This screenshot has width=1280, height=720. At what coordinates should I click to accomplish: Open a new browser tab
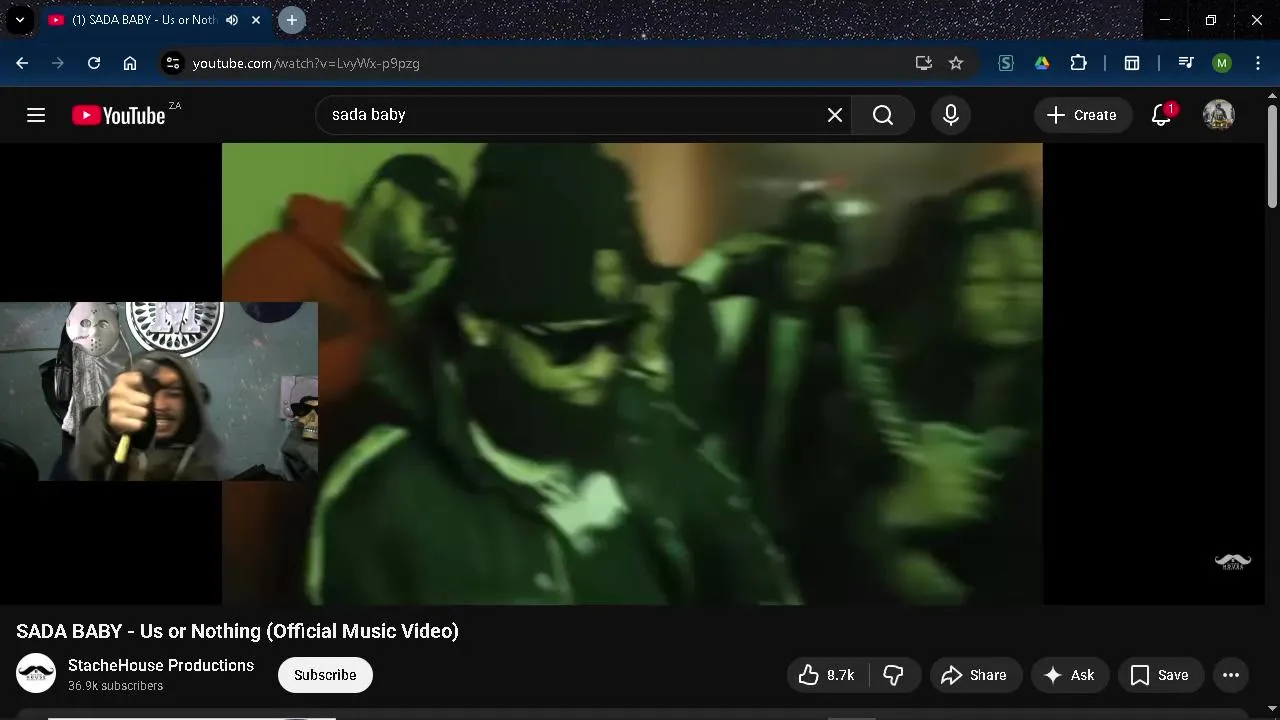coord(292,20)
